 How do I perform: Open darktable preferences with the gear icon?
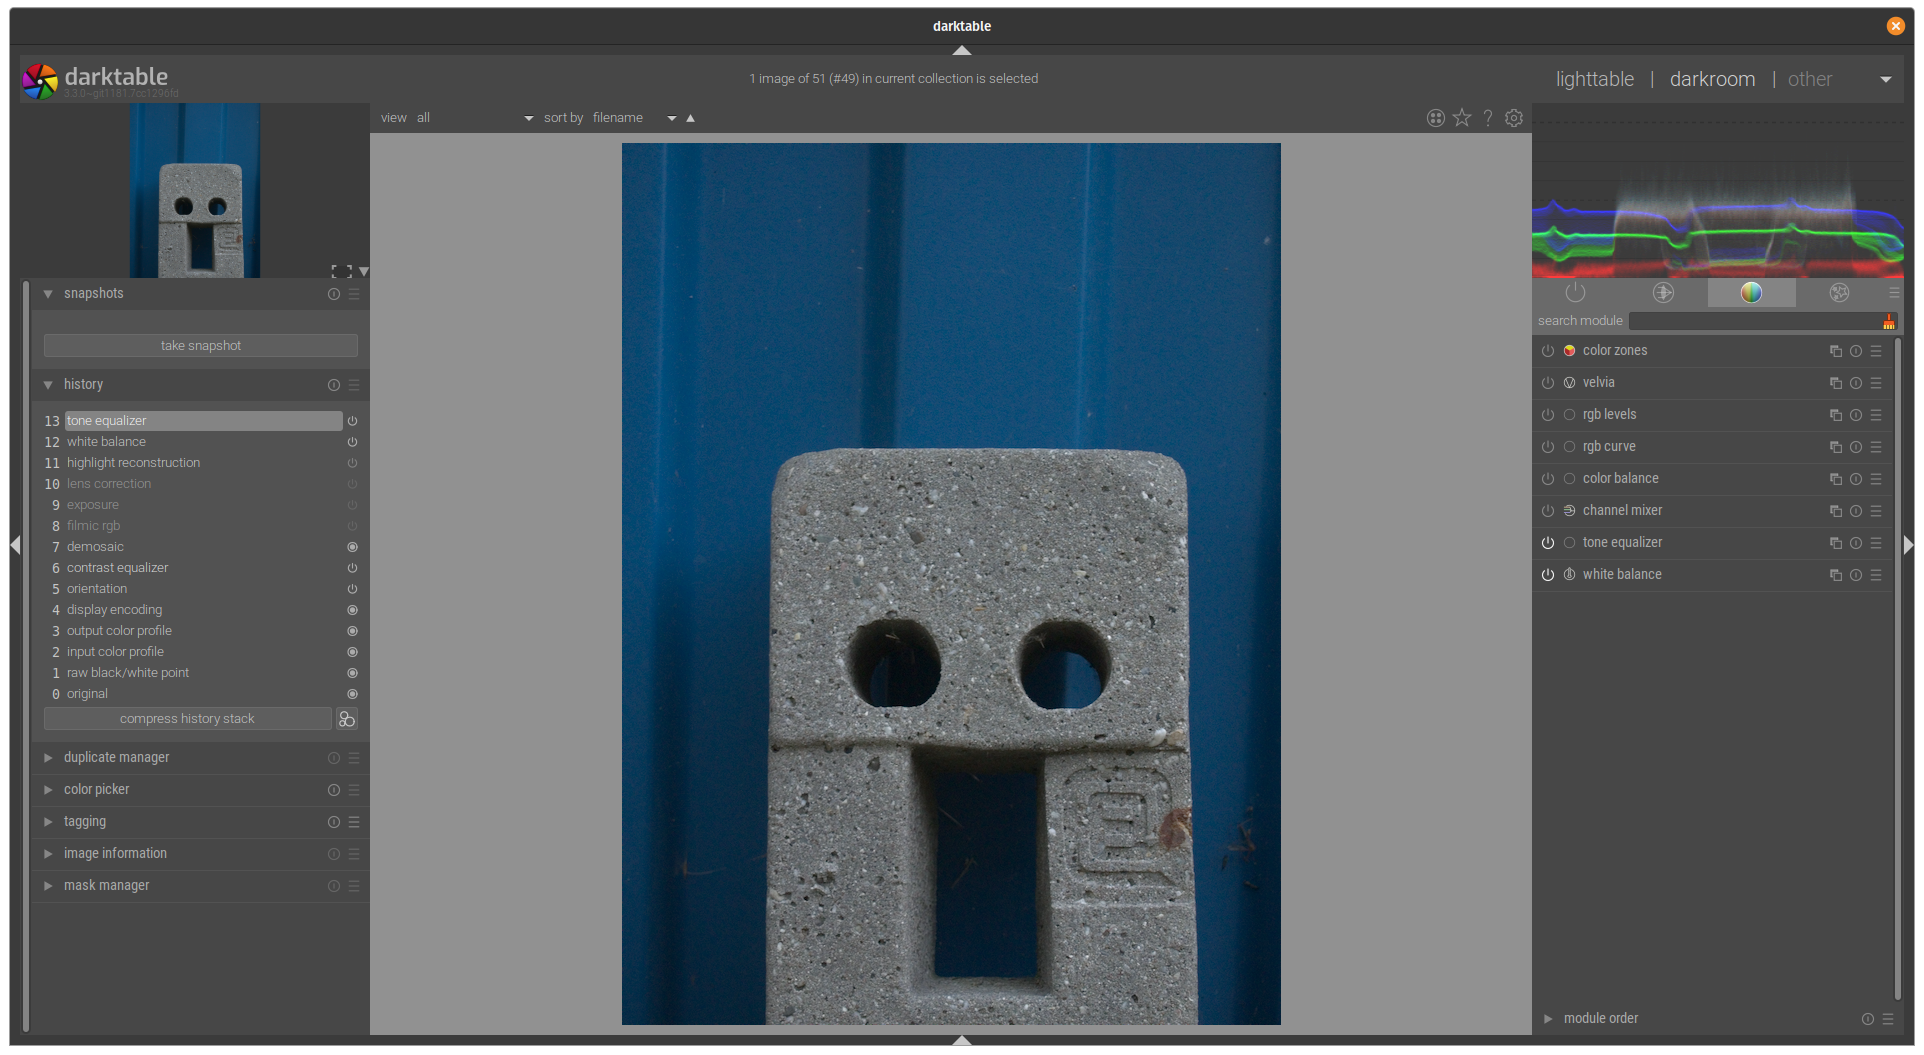click(1513, 117)
